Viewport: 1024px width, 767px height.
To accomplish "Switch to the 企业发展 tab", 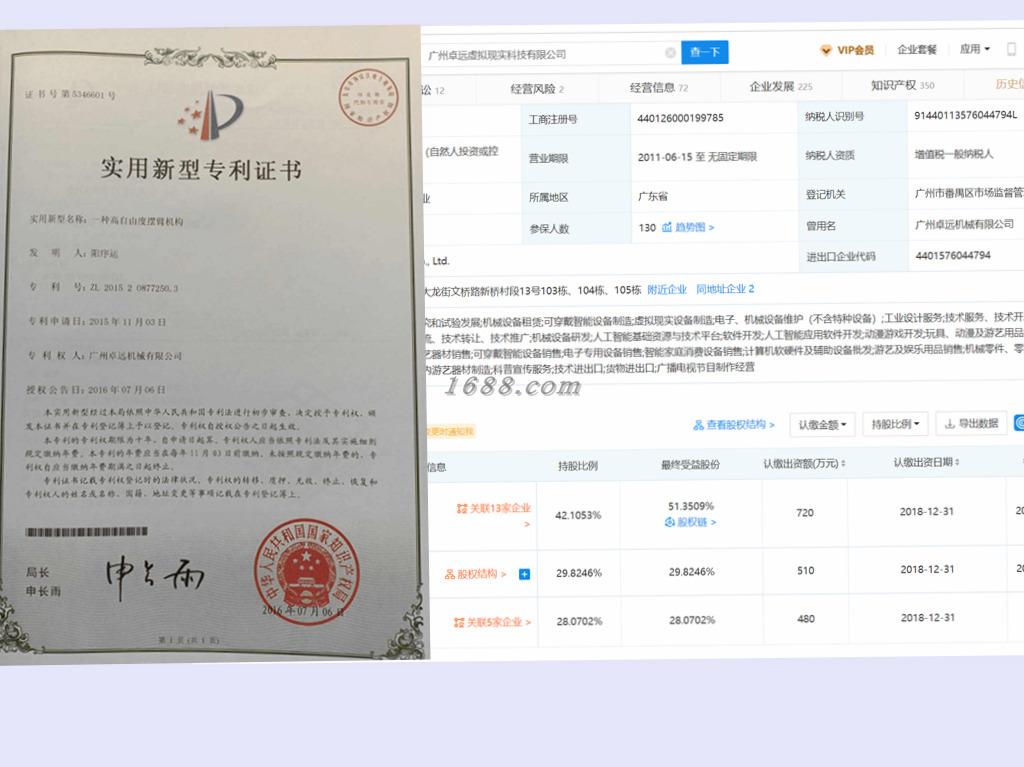I will 780,86.
